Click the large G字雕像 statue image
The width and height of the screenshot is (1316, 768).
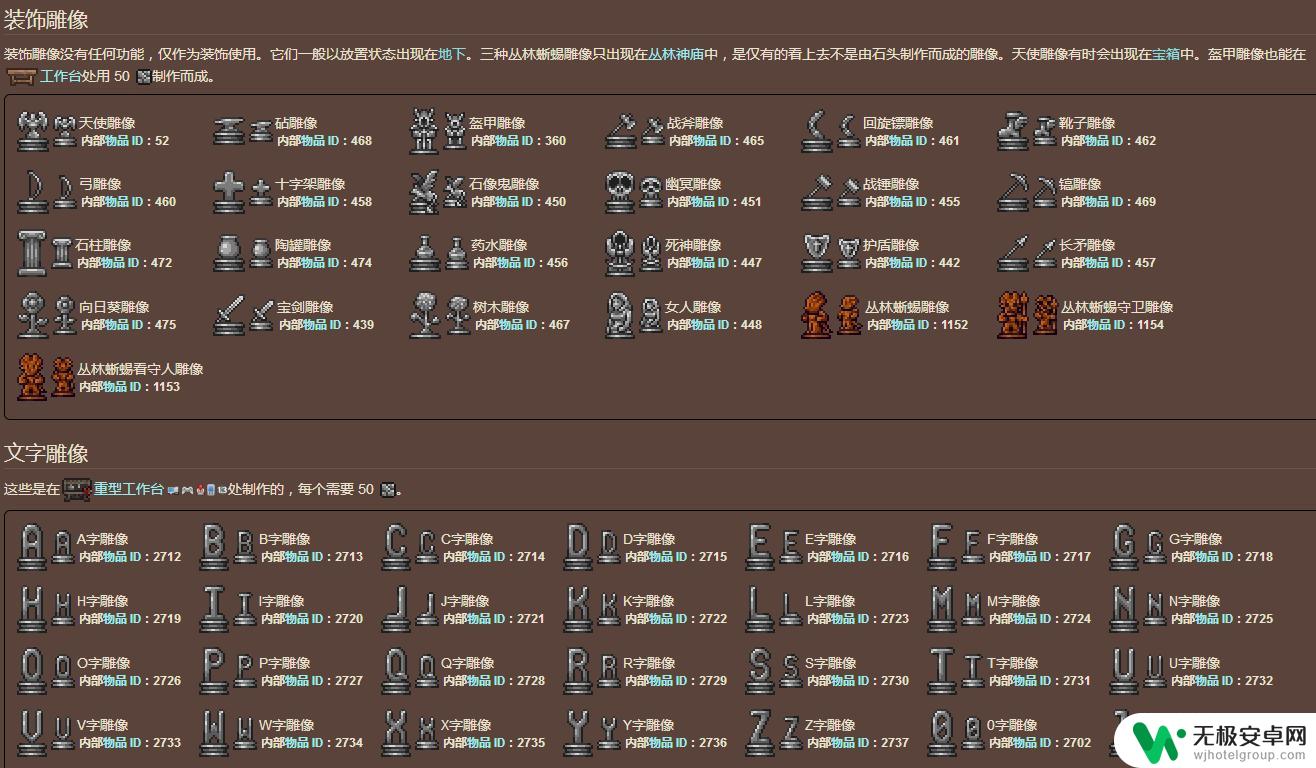coord(1124,547)
